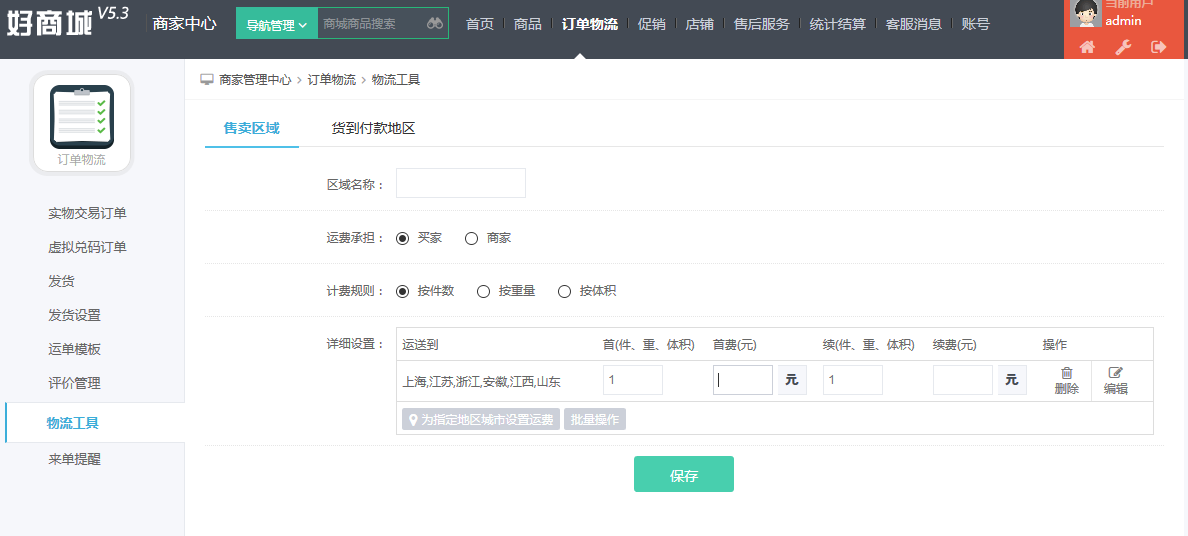Open the 客服消息 menu
1188x536 pixels.
pos(914,24)
